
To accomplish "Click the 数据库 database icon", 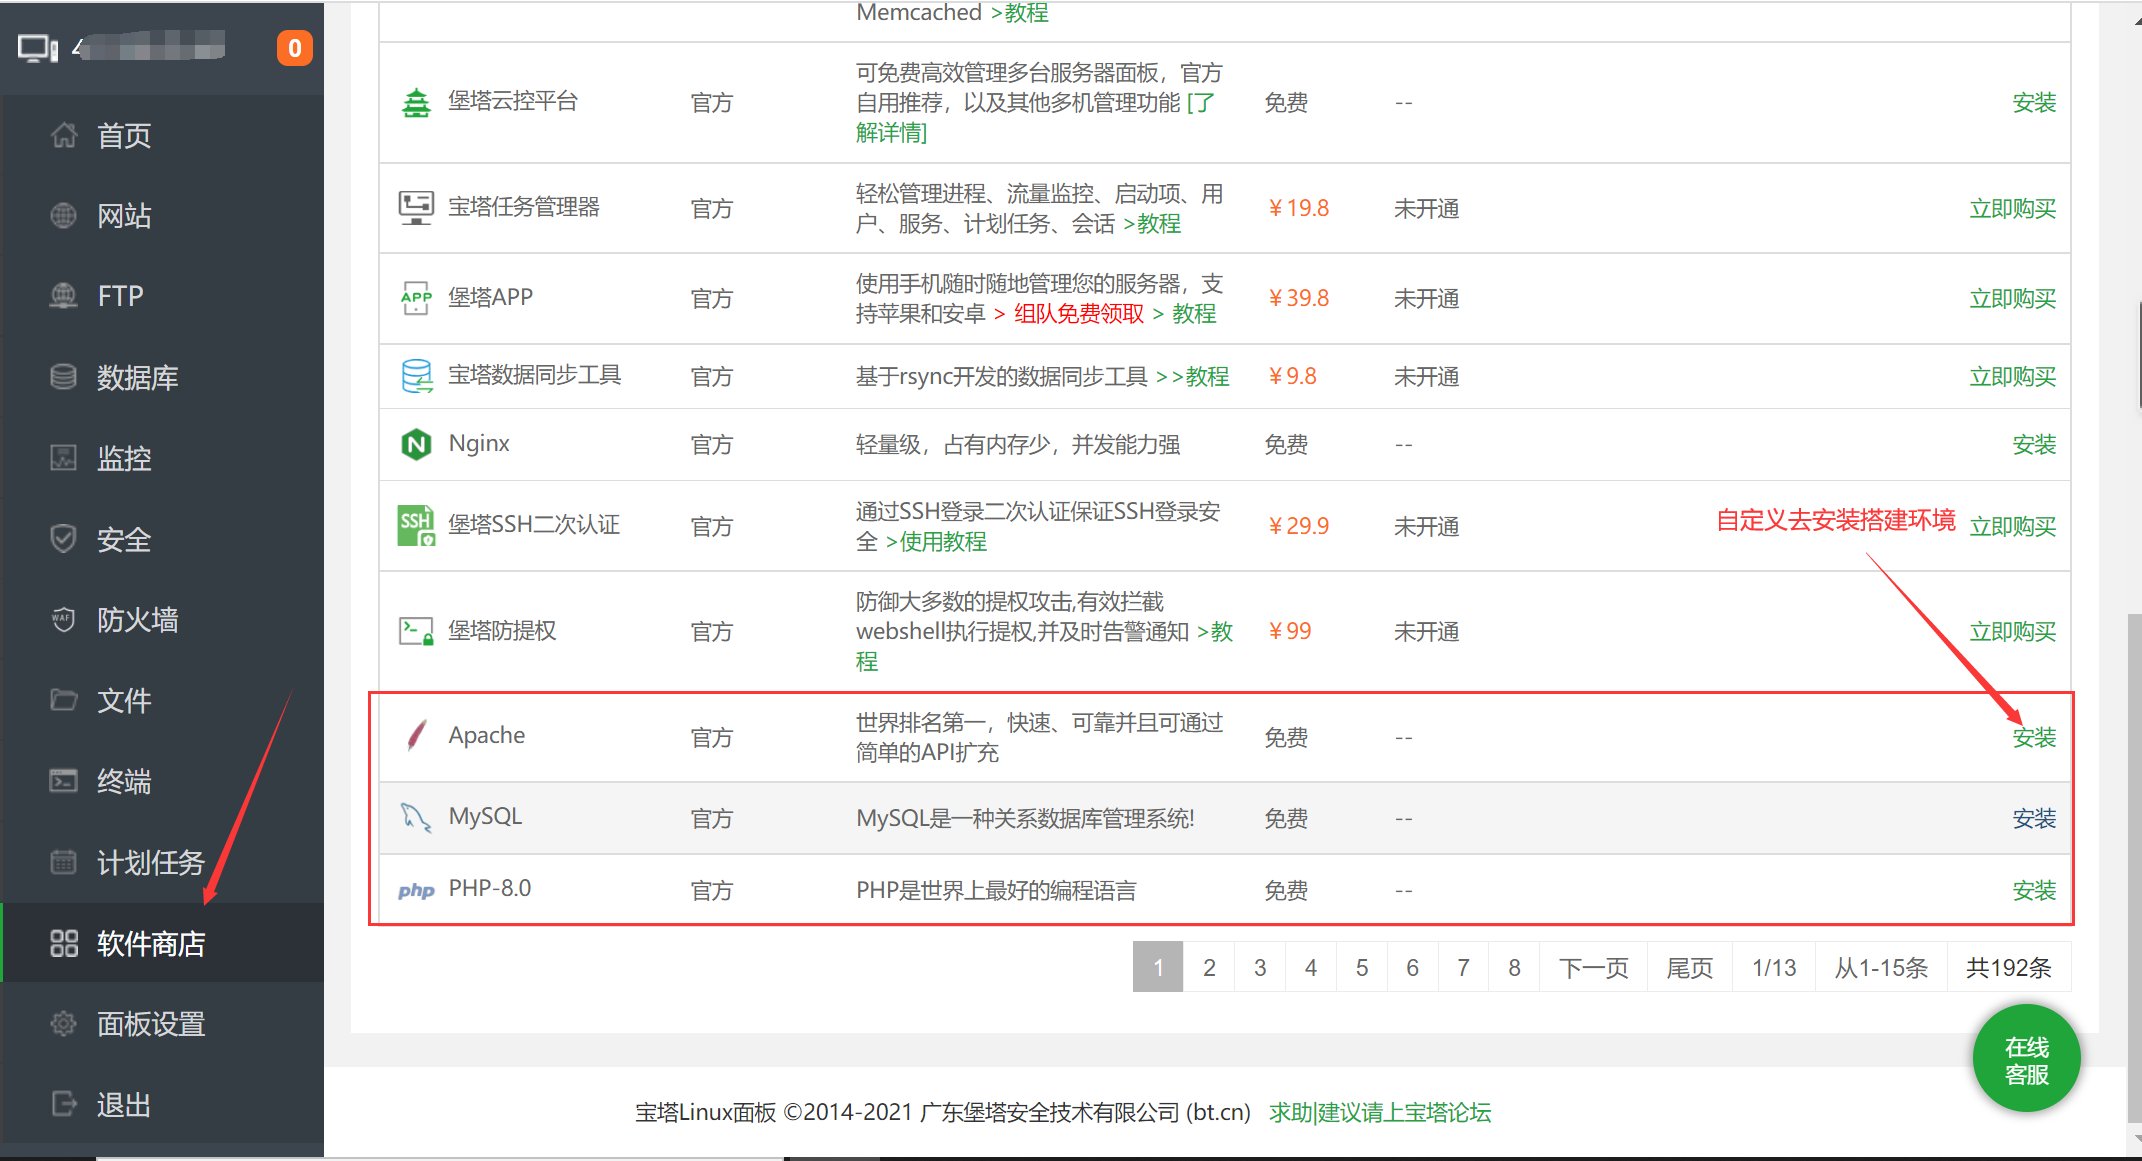I will [x=64, y=377].
